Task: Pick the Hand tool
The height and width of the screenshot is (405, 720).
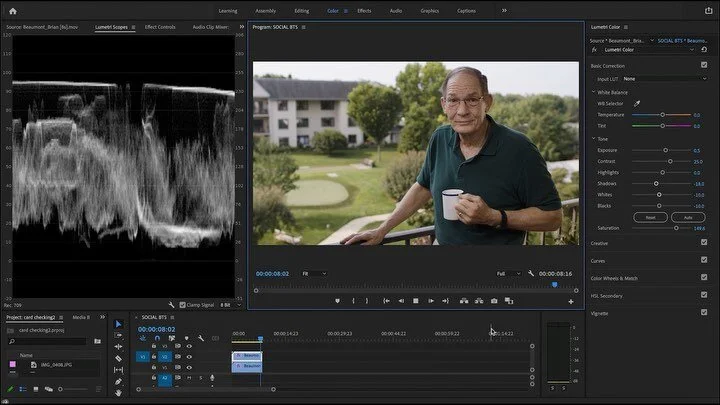Action: click(118, 392)
